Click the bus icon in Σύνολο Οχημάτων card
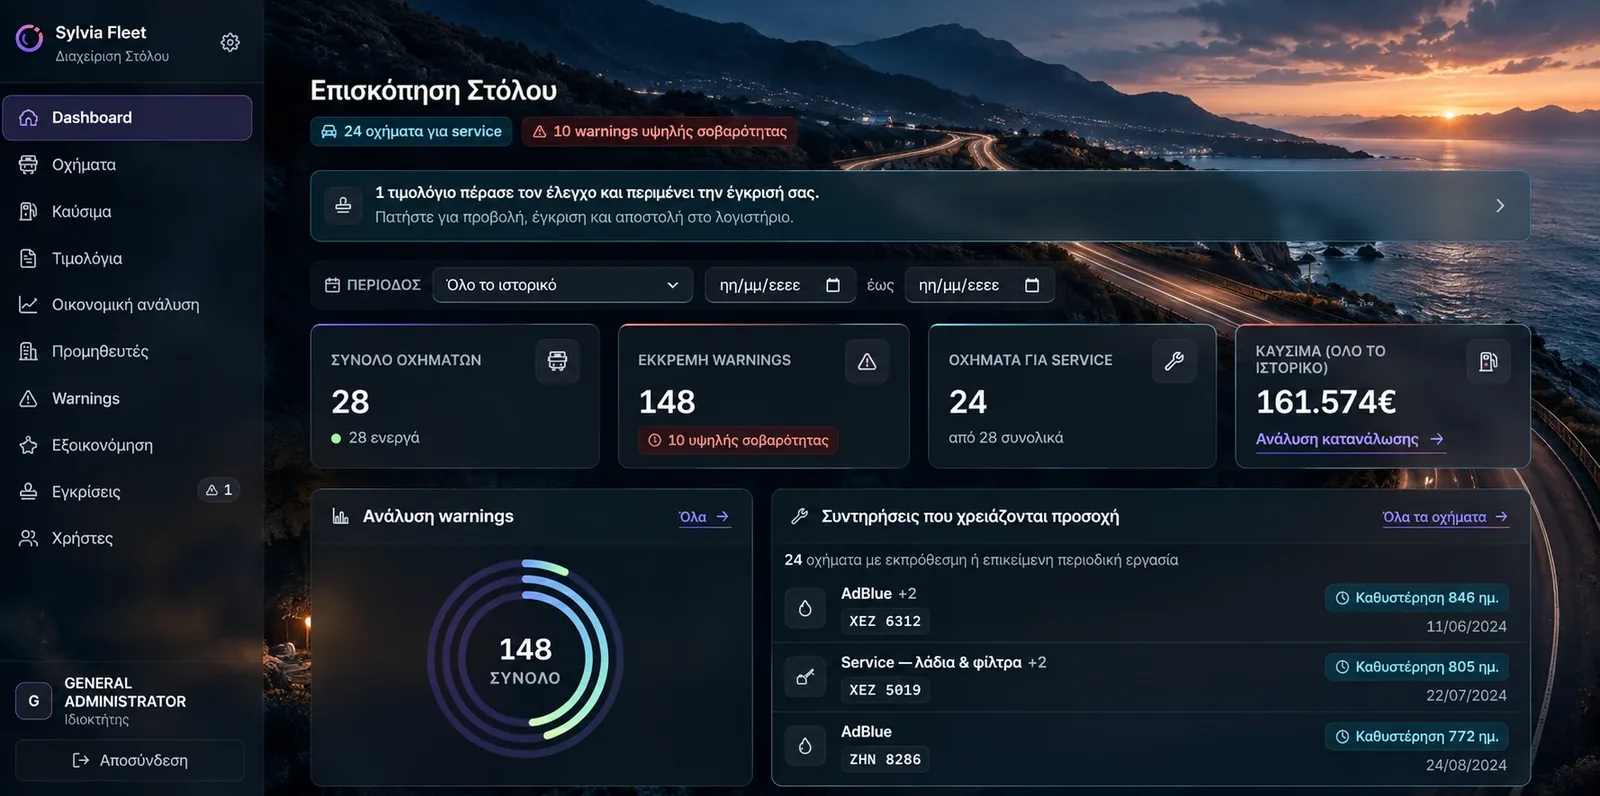The image size is (1600, 796). tap(557, 361)
